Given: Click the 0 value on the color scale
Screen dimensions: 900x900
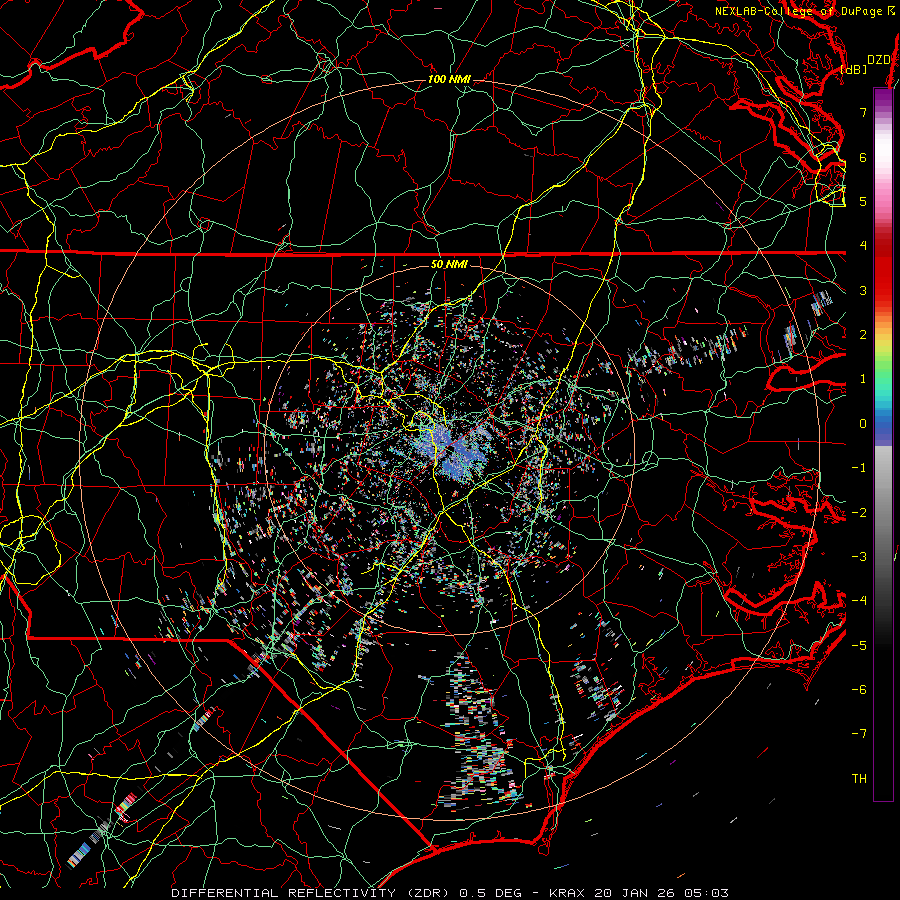Looking at the screenshot, I should [863, 424].
